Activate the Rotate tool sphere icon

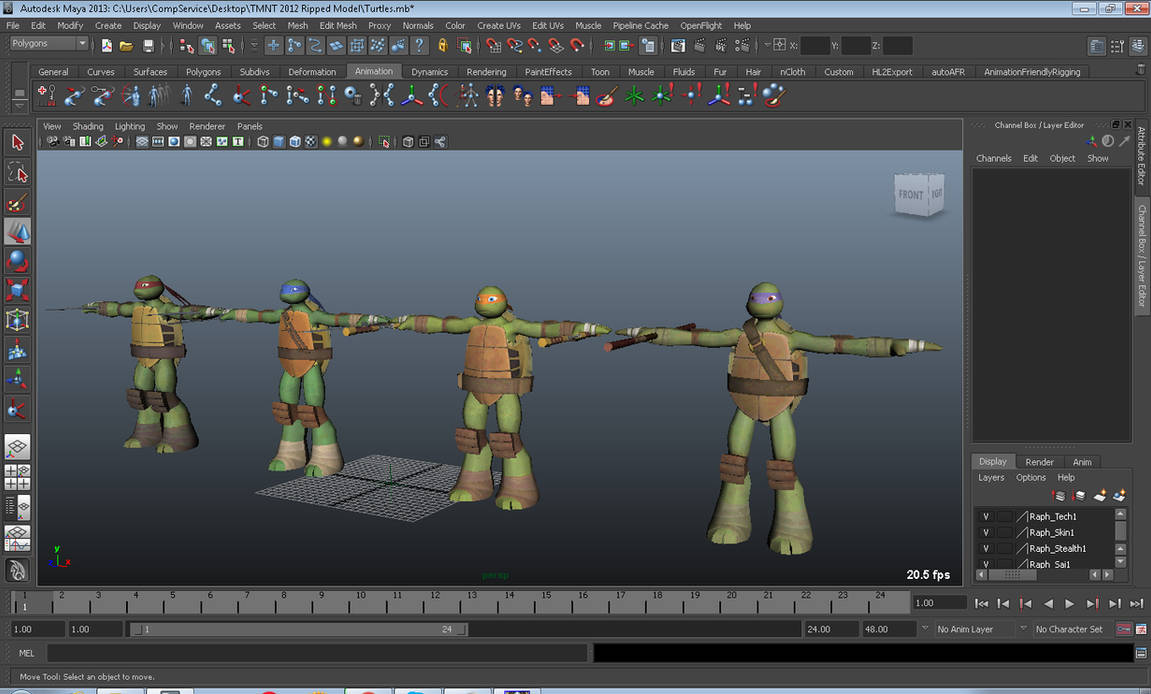[17, 261]
